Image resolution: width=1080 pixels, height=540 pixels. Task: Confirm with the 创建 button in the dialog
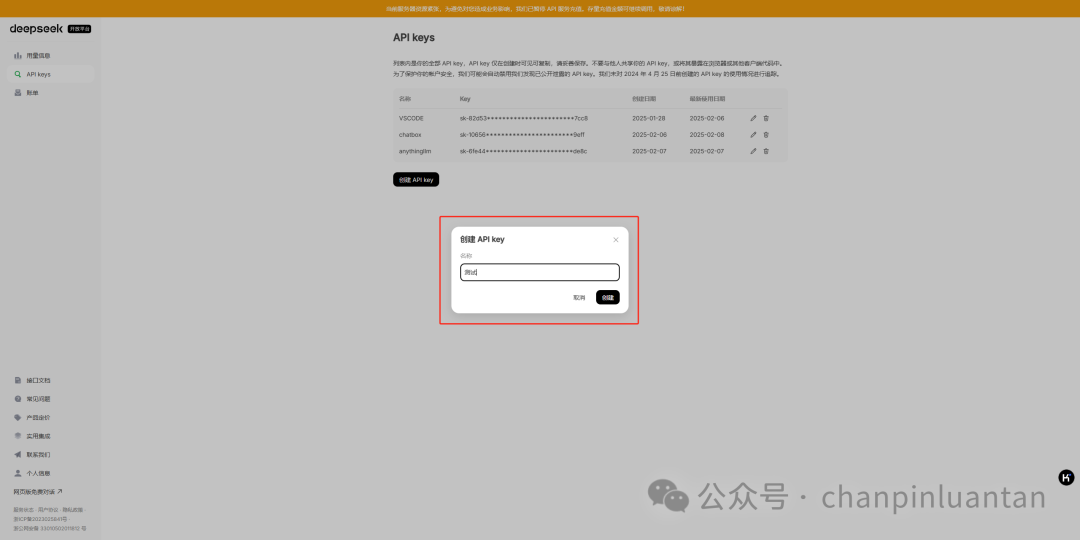tap(608, 298)
